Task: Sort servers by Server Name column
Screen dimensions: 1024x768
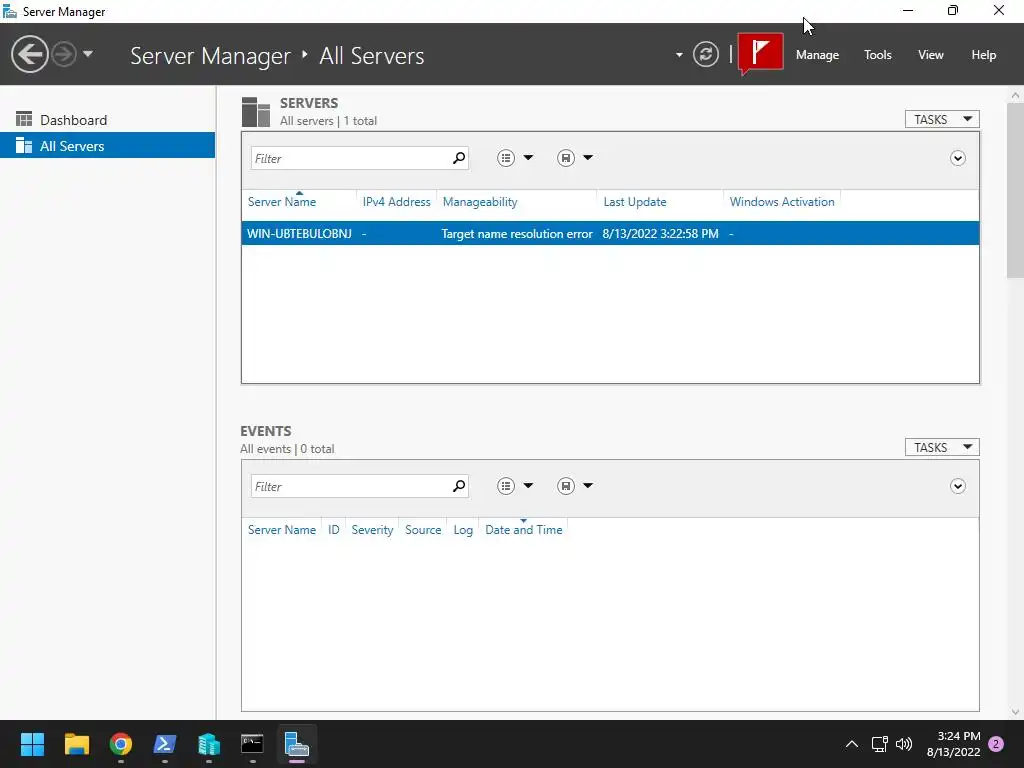Action: tap(281, 202)
